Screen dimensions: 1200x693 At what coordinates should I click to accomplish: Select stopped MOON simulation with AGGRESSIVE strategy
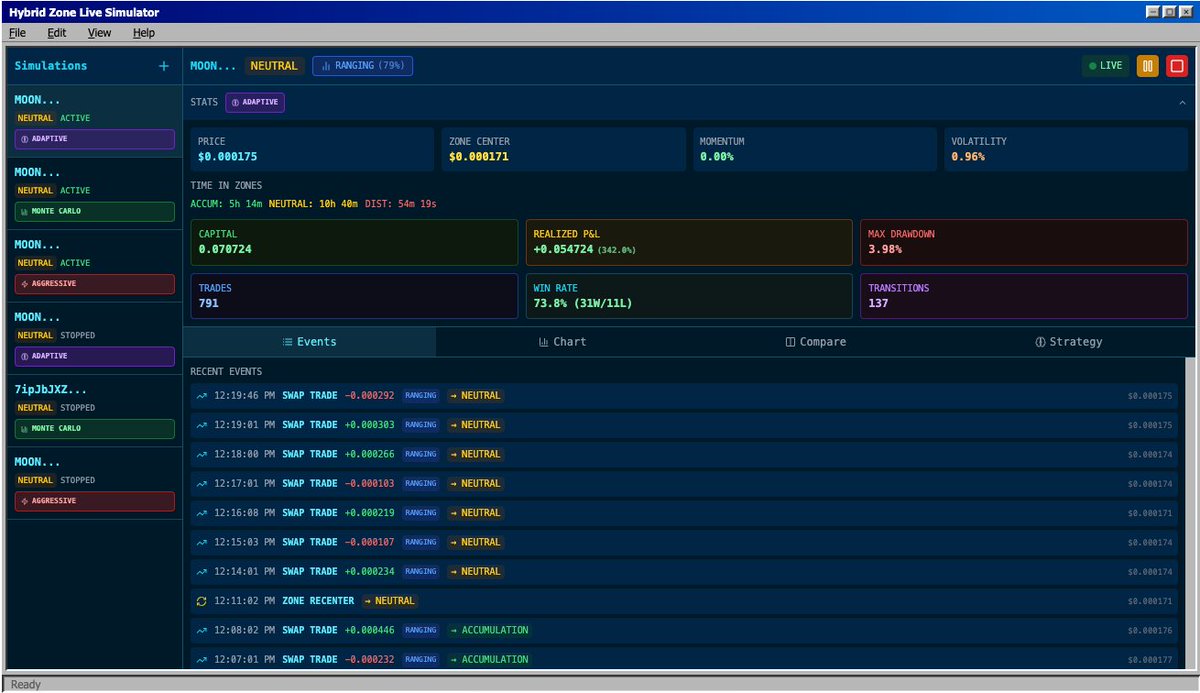[x=95, y=484]
